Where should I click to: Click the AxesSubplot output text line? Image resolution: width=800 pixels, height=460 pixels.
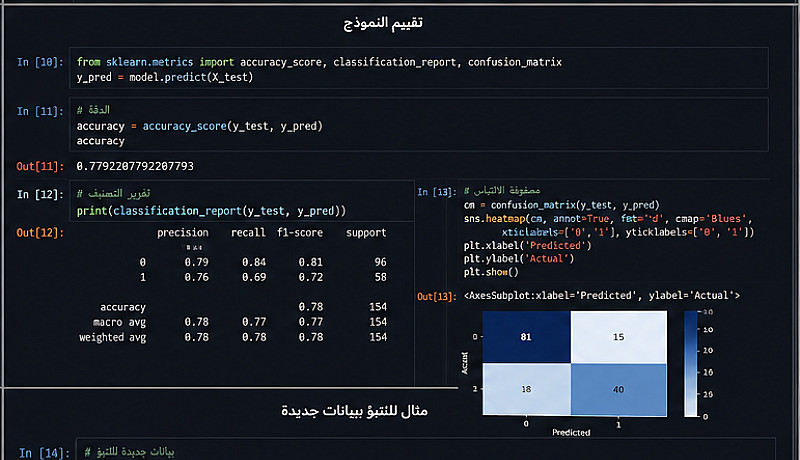coord(602,296)
